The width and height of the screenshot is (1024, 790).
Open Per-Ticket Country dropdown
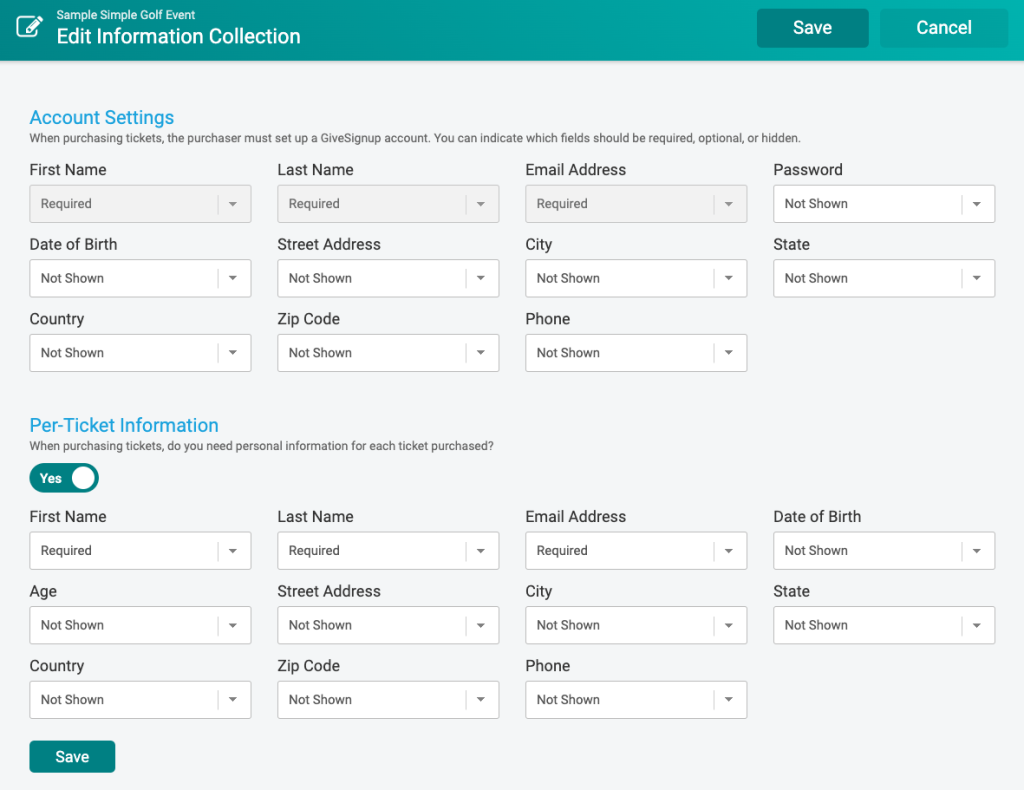click(x=140, y=699)
